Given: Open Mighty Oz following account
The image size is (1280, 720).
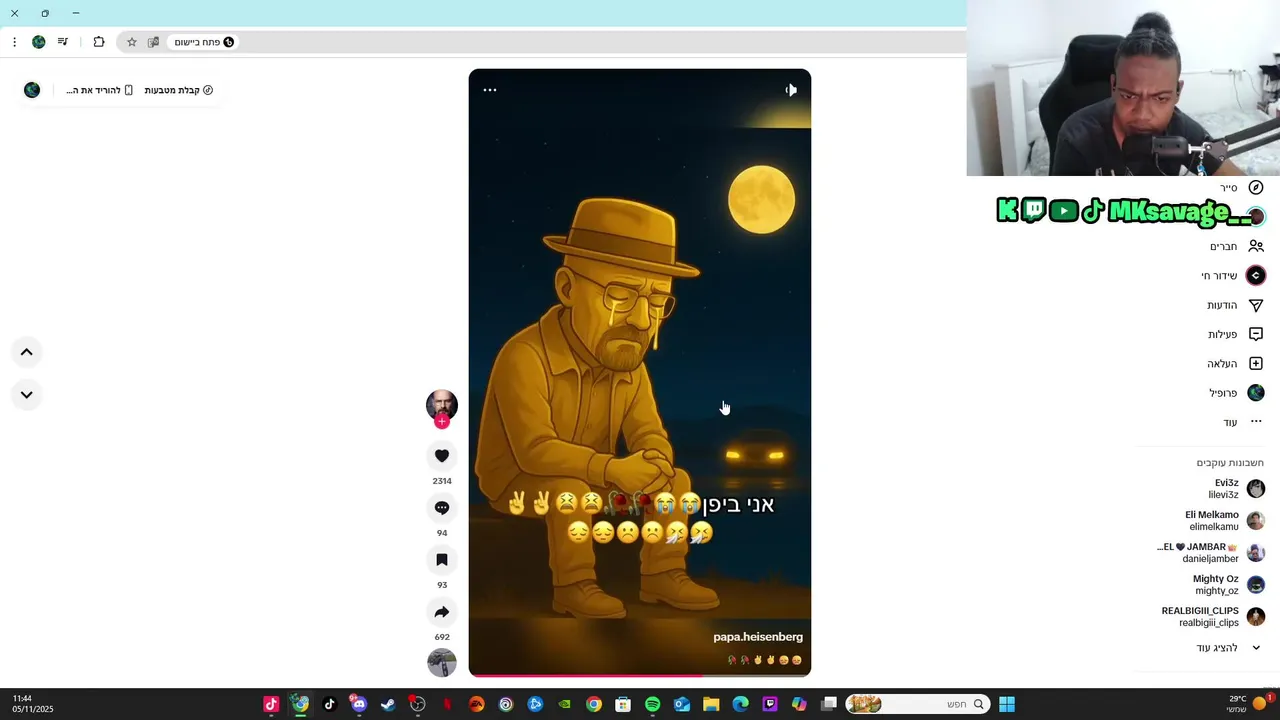Looking at the screenshot, I should click(1228, 585).
